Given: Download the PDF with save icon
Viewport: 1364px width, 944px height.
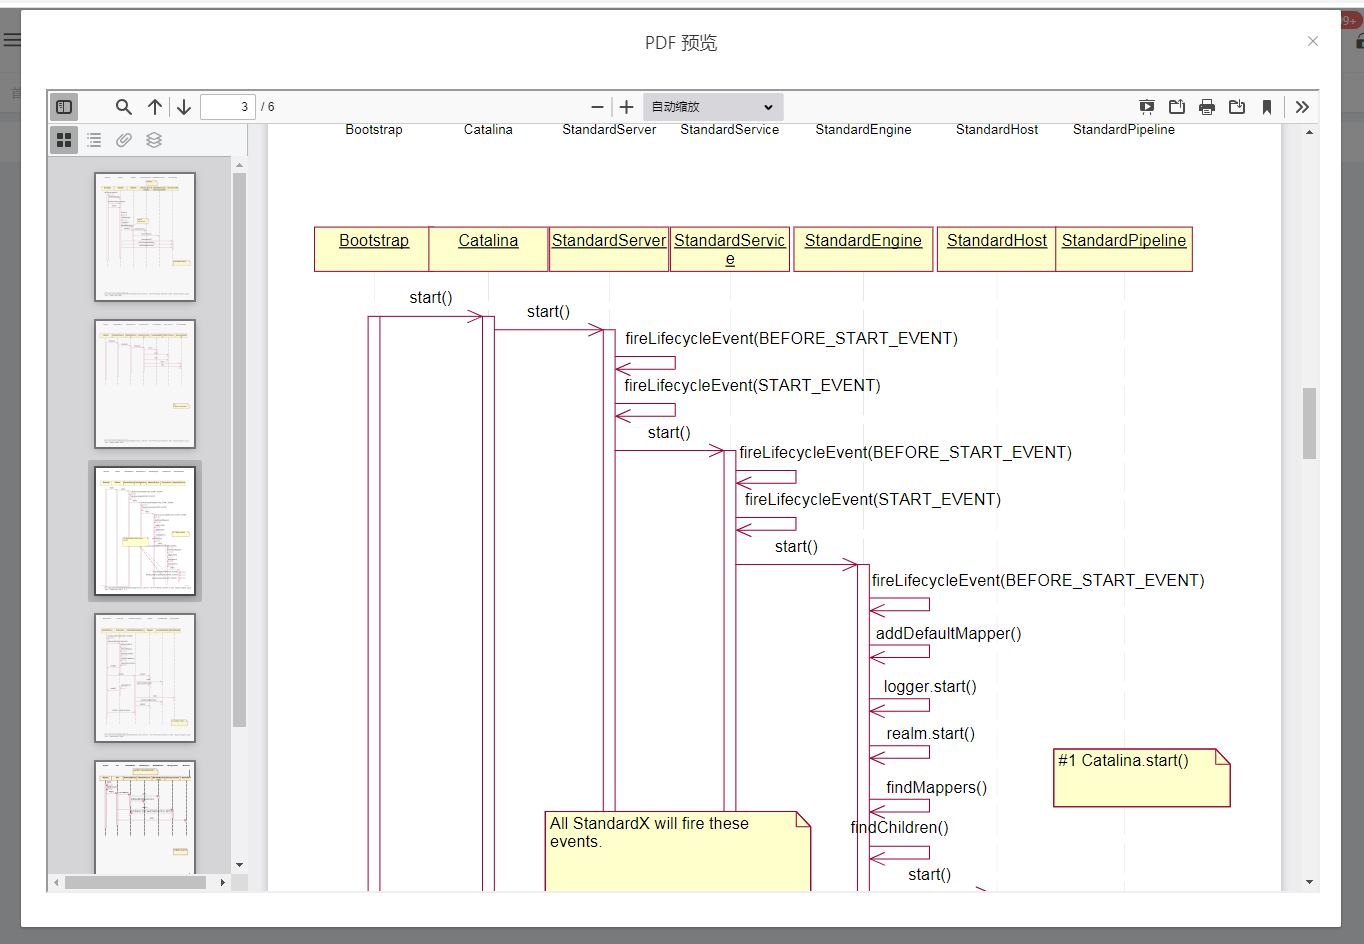Looking at the screenshot, I should click(x=1237, y=107).
